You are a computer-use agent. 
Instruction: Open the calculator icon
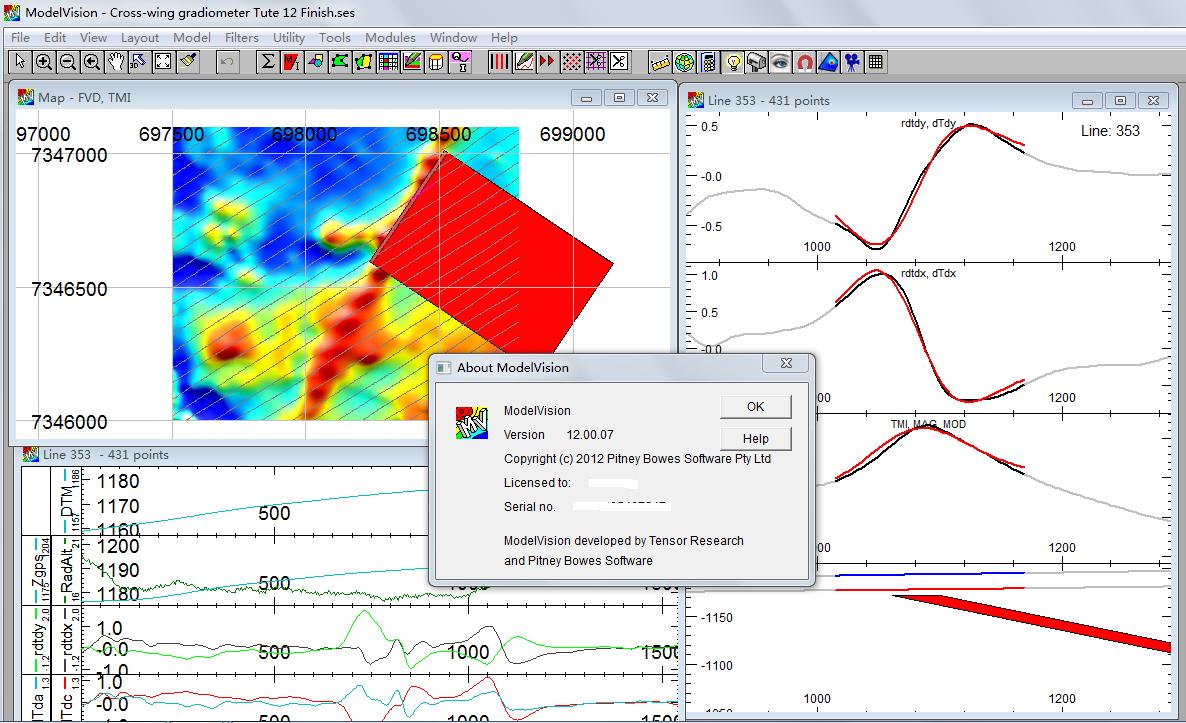click(x=708, y=62)
